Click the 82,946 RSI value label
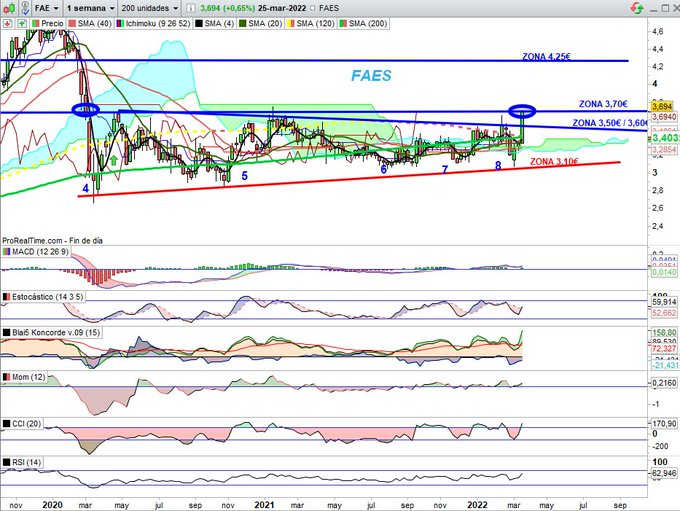This screenshot has height=511, width=680. [x=664, y=472]
